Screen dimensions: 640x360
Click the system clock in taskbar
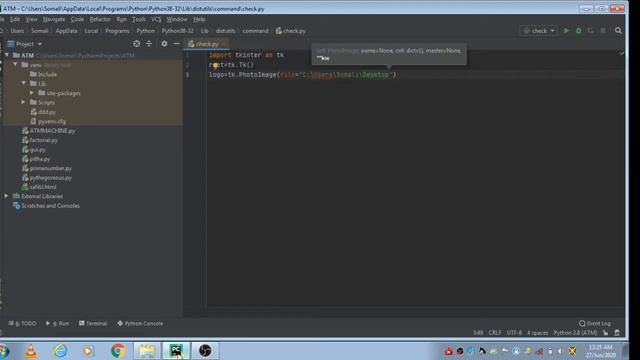[x=601, y=351]
